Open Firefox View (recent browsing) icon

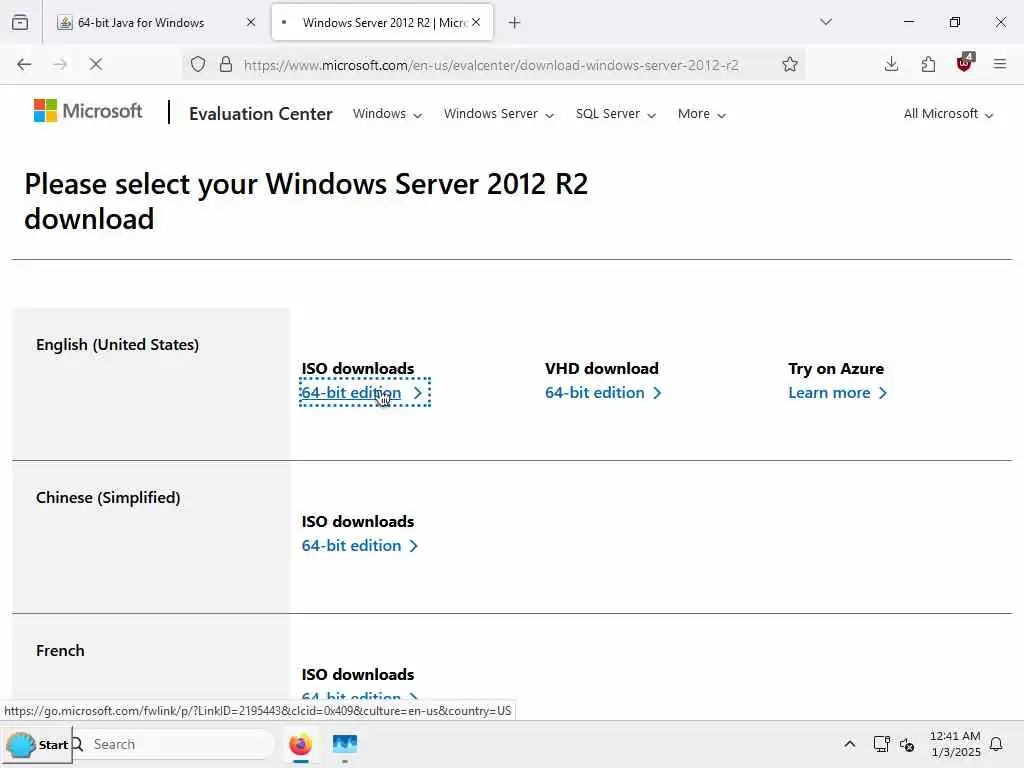point(20,22)
